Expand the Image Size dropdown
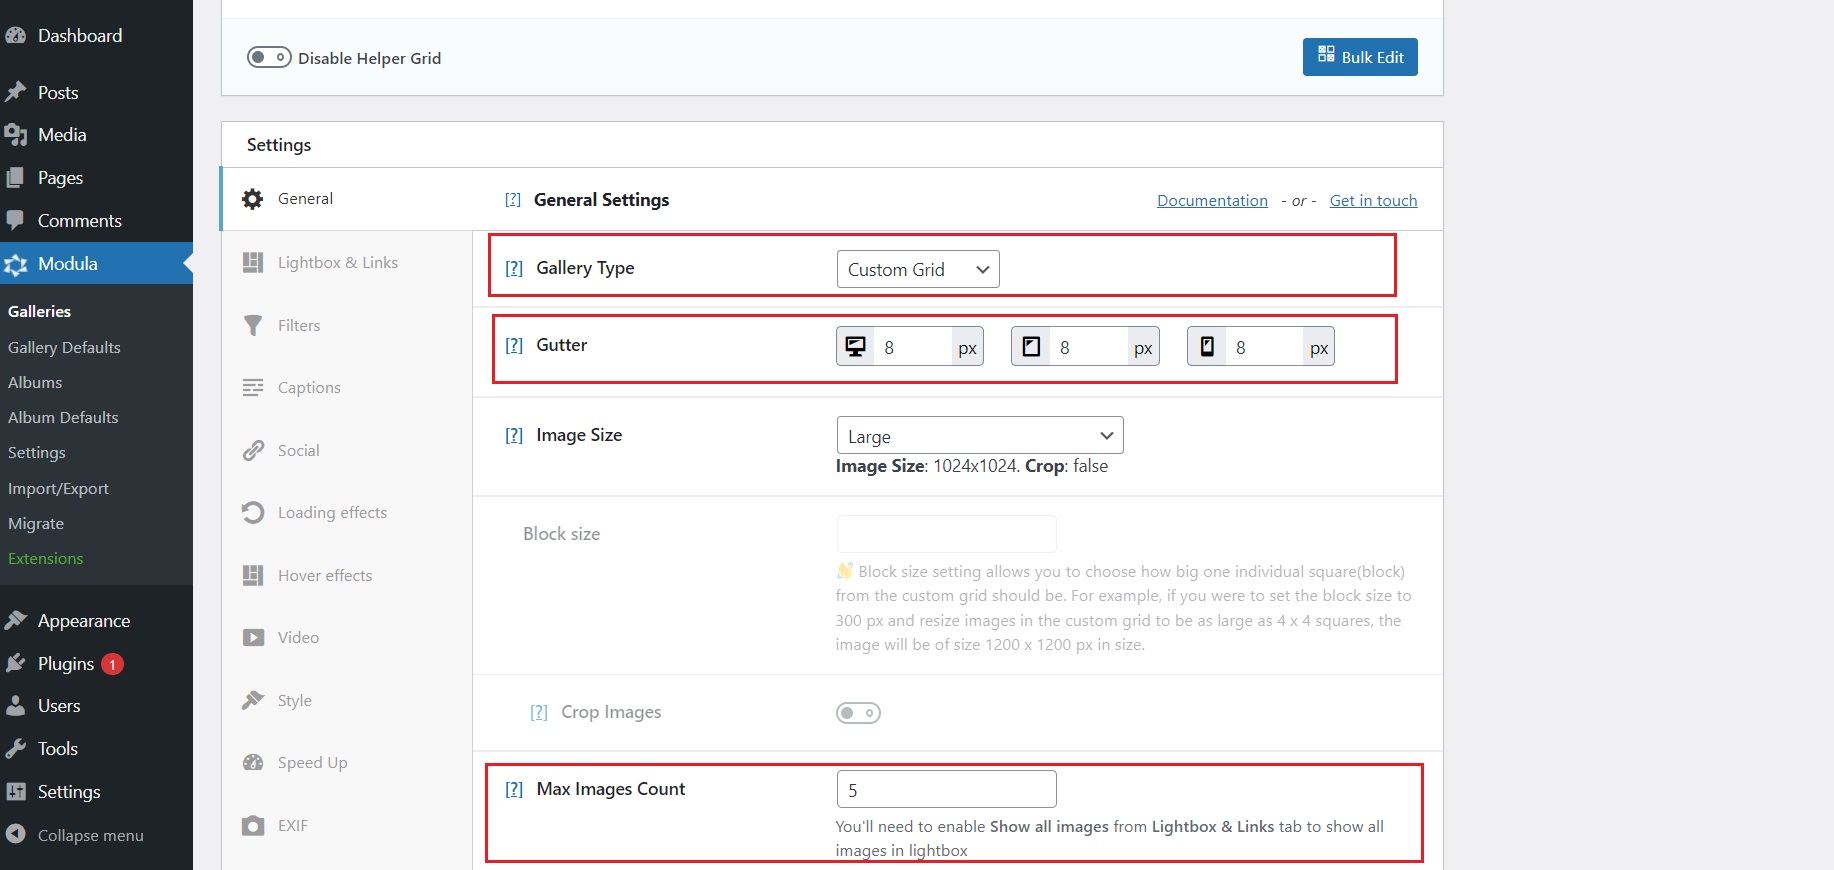 pos(979,436)
